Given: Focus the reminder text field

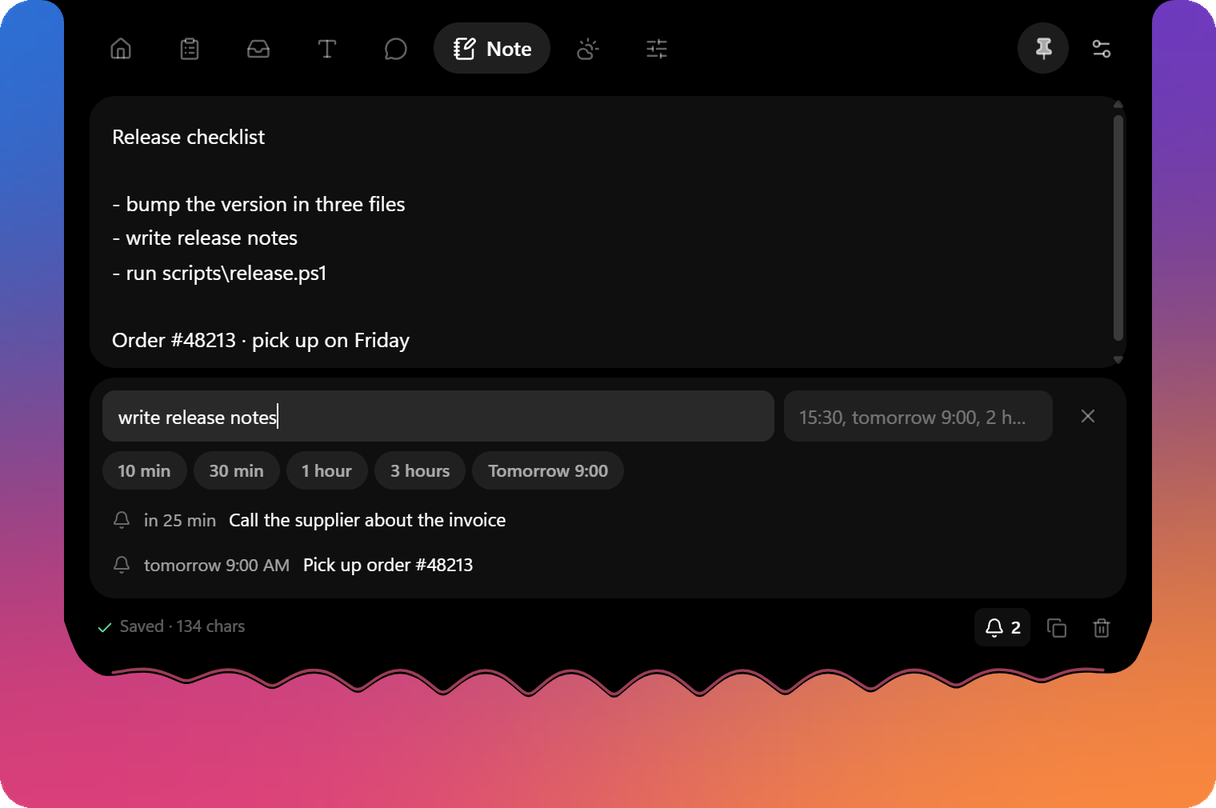Looking at the screenshot, I should tap(438, 416).
